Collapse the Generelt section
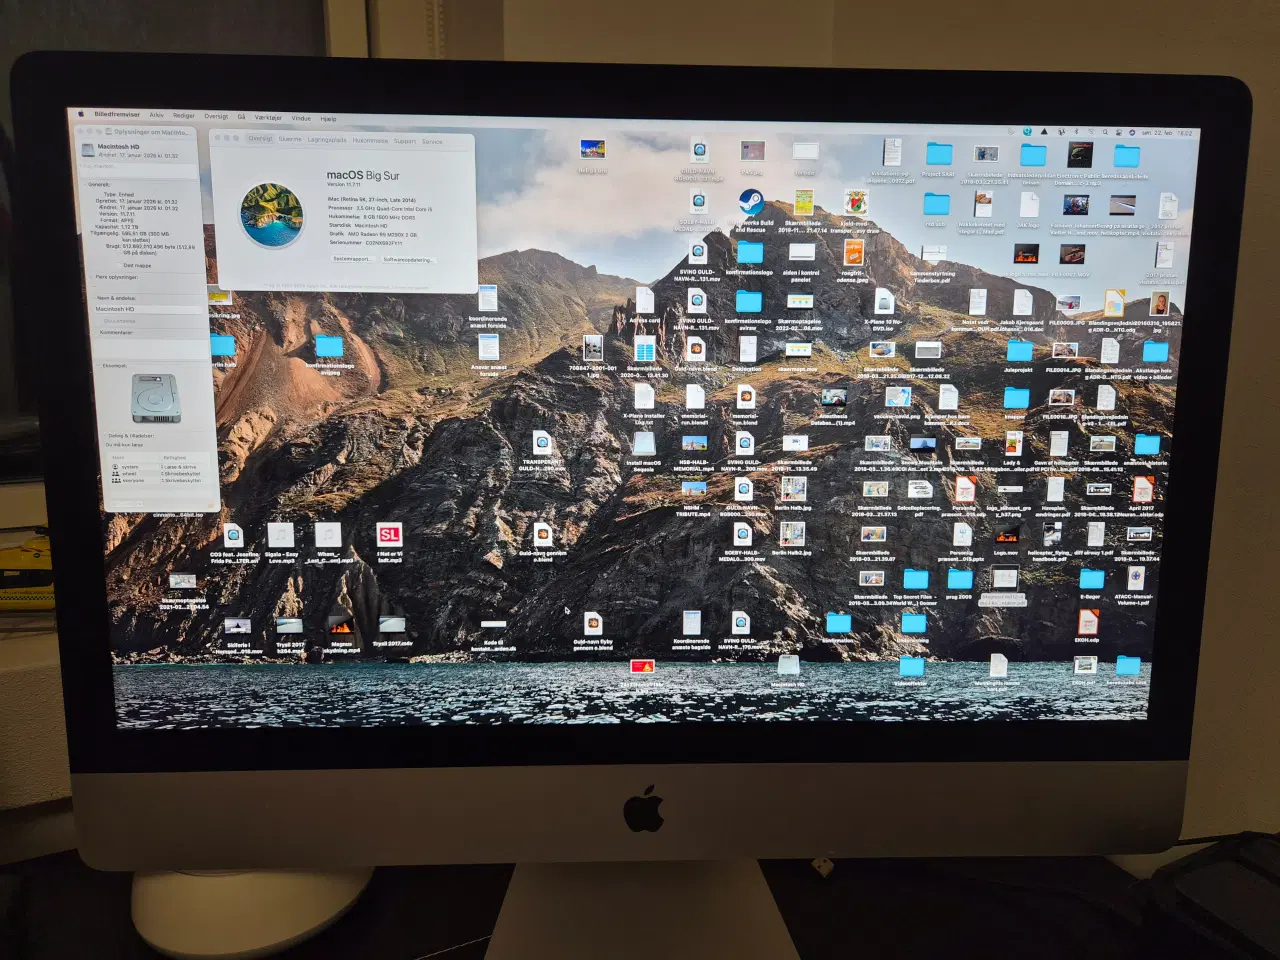Viewport: 1280px width, 960px height. tap(84, 184)
